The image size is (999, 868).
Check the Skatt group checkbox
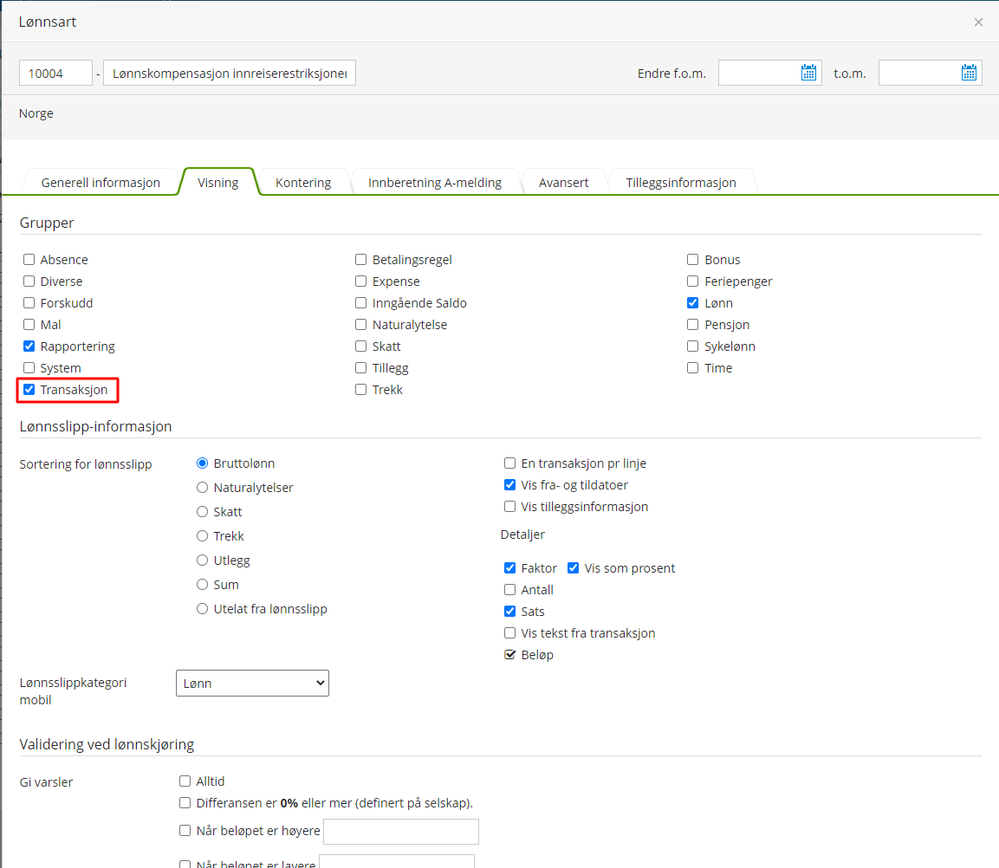tap(361, 346)
